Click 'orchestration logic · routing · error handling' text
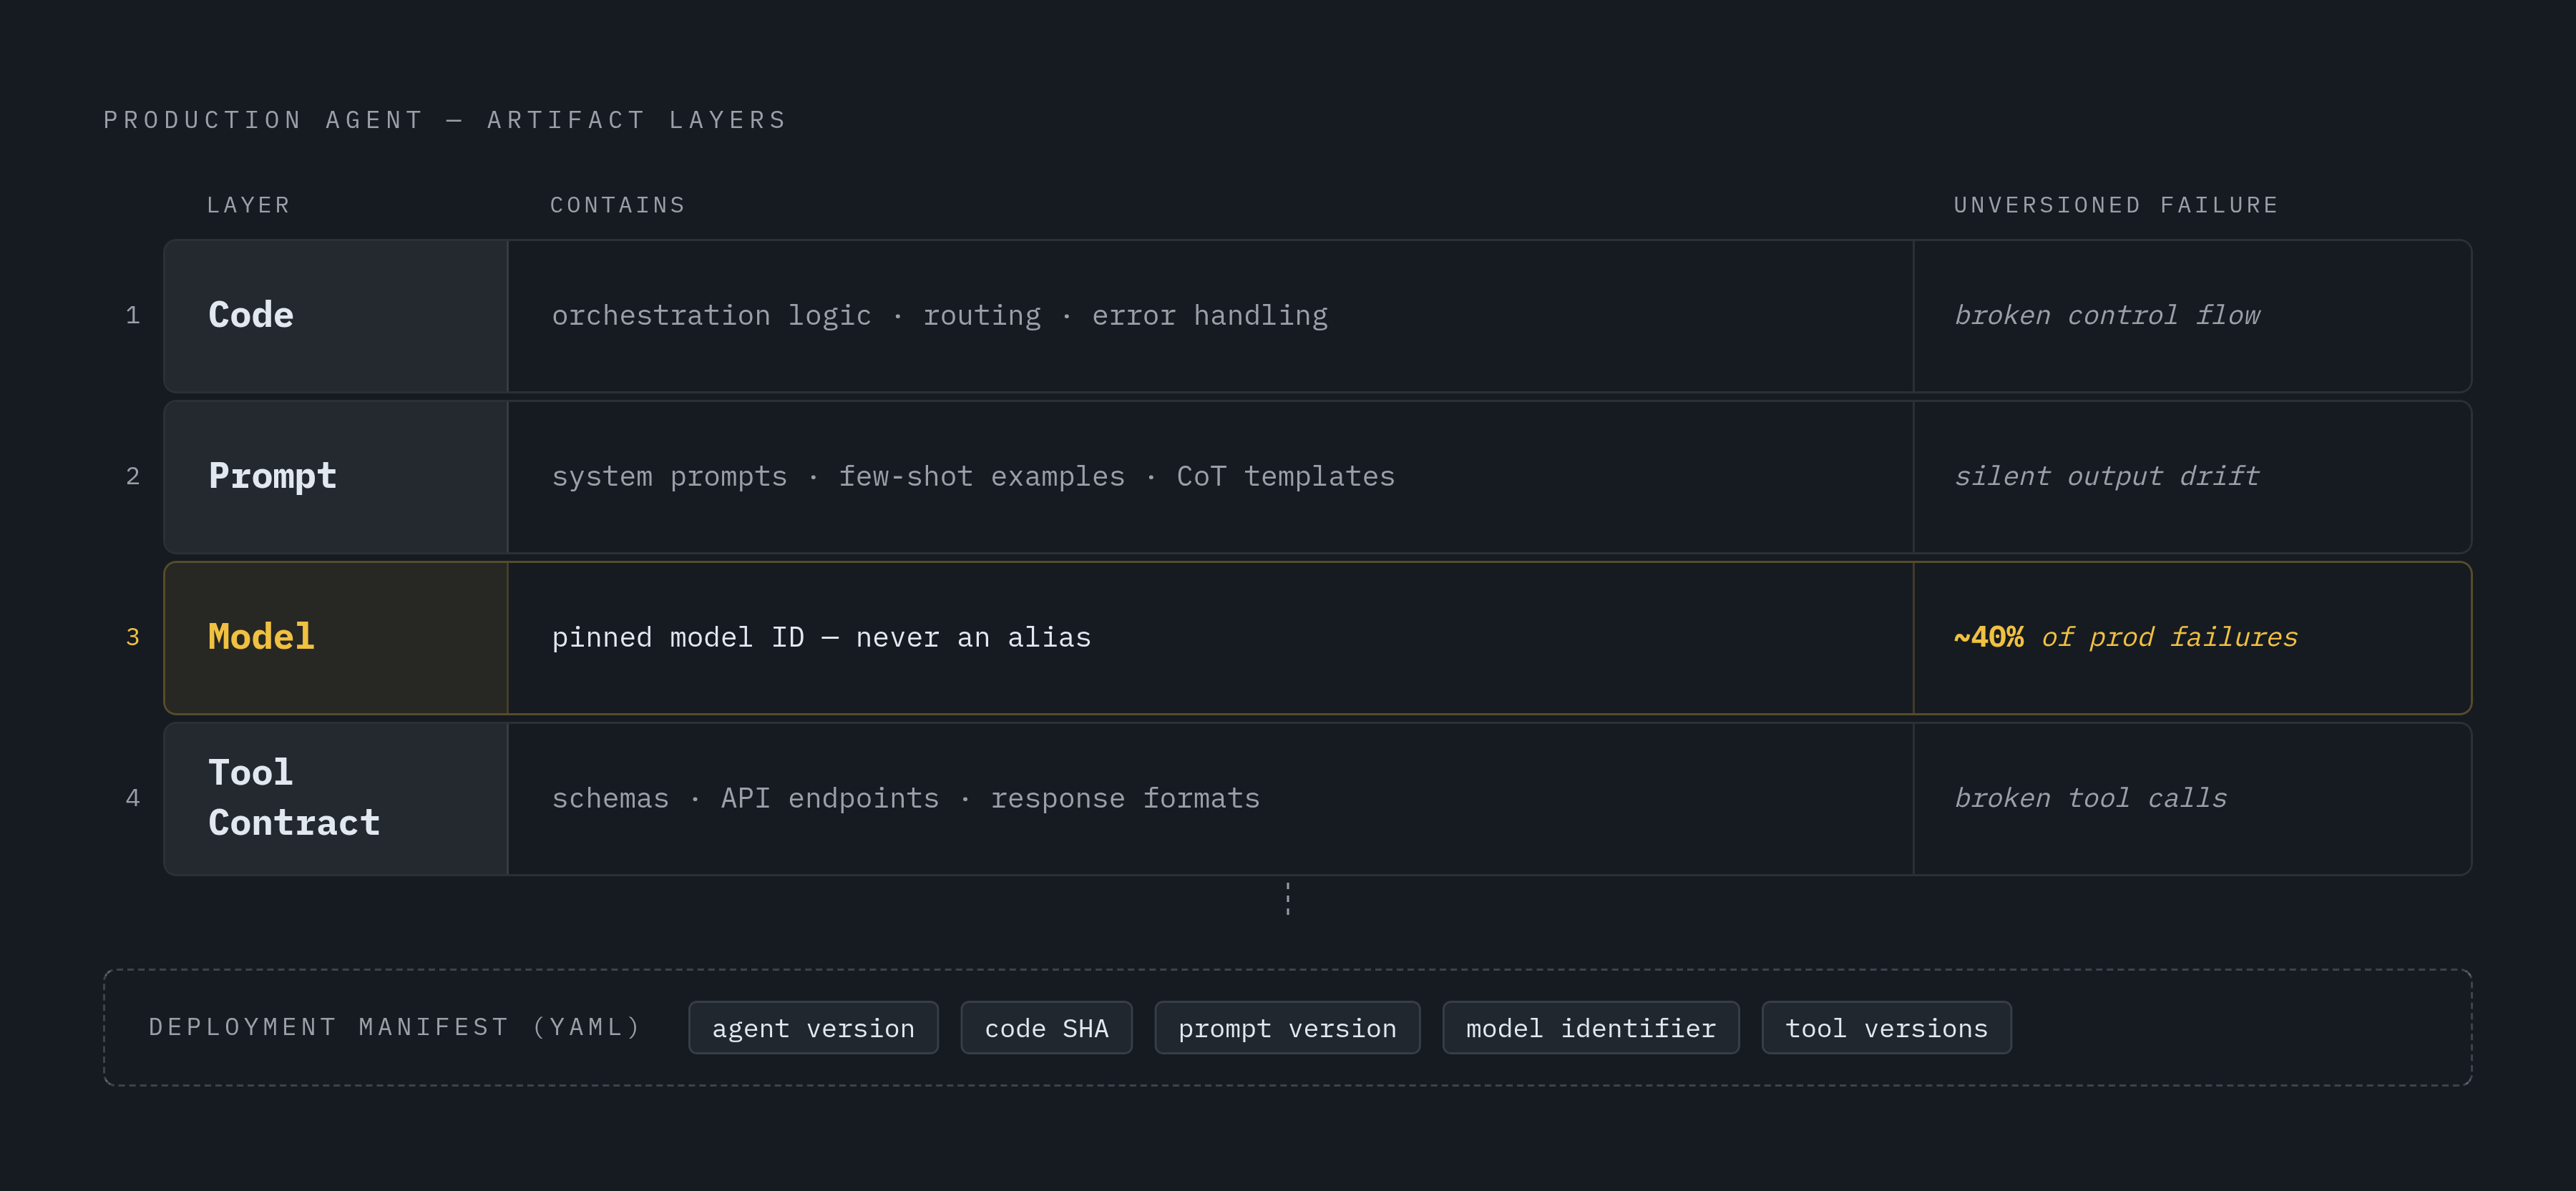Viewport: 2576px width, 1191px height. (x=939, y=316)
